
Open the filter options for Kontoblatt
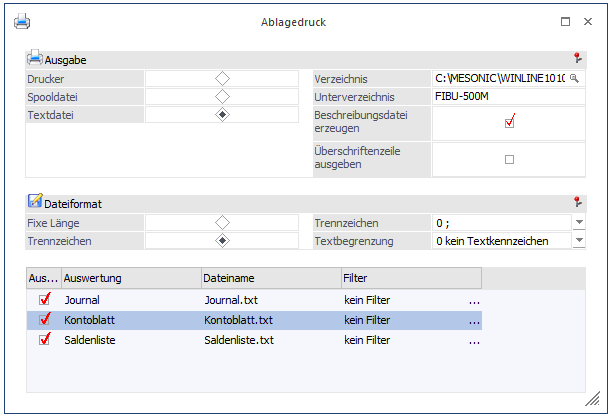474,320
